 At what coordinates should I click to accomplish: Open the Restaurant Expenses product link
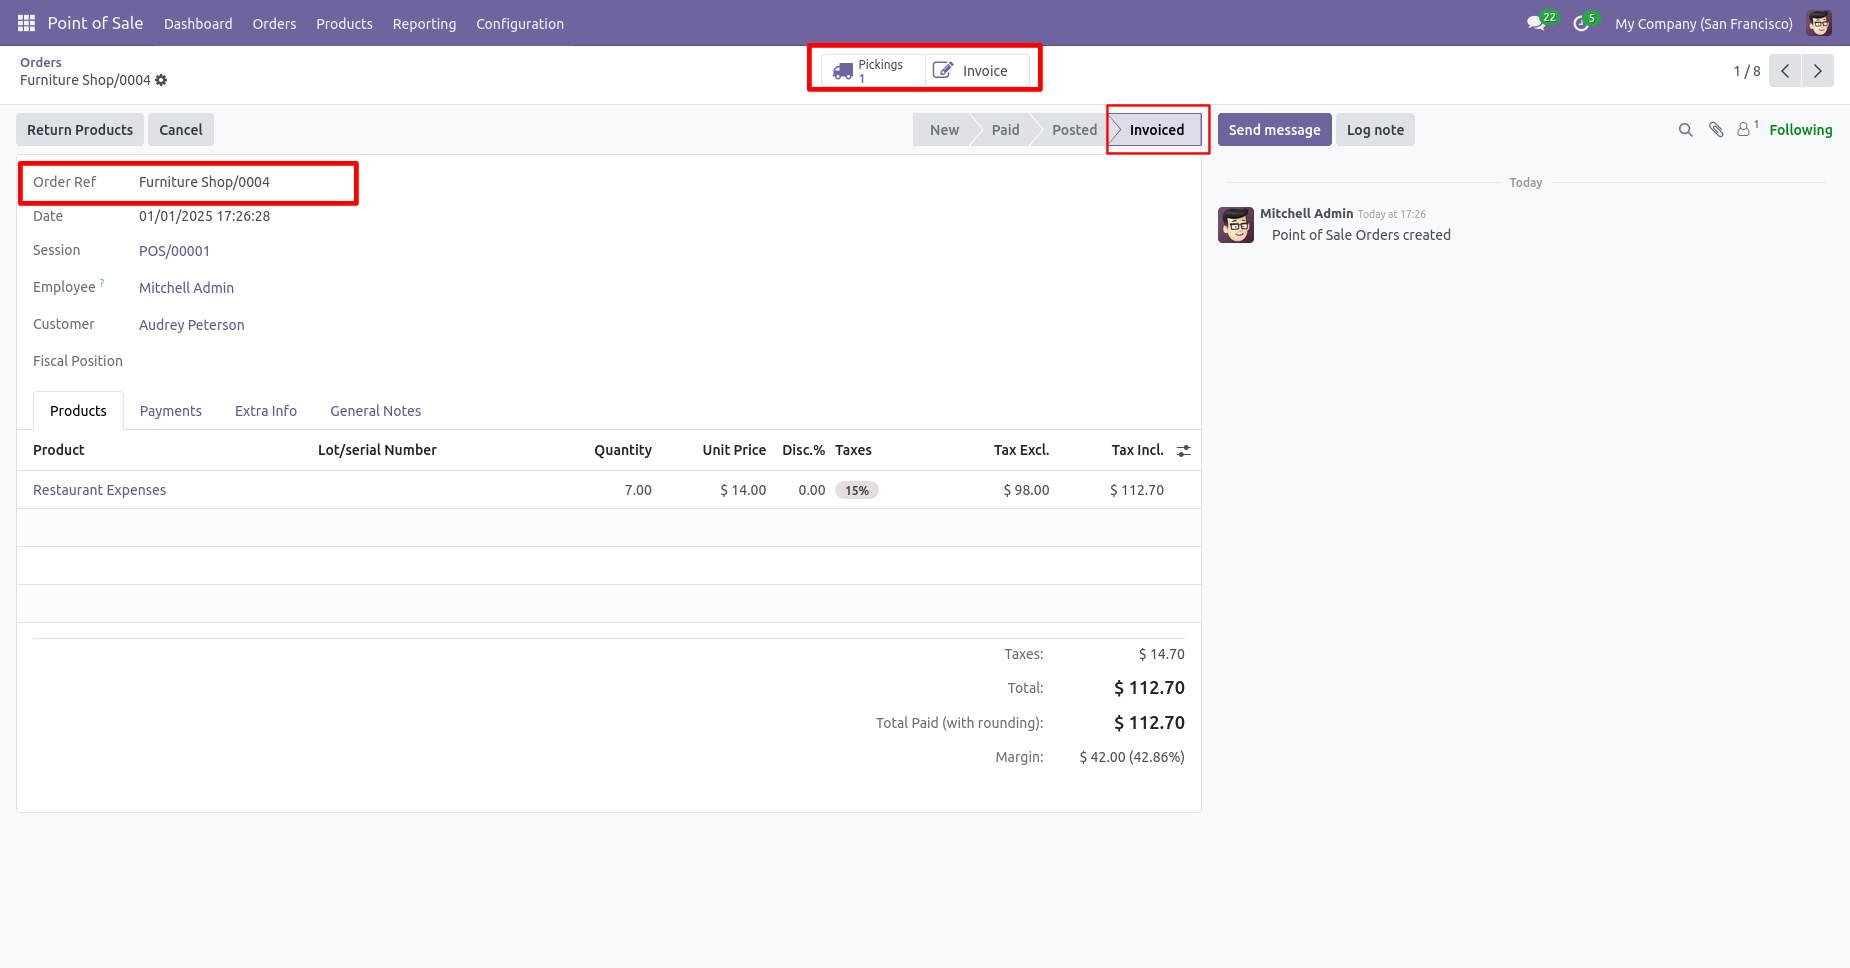(99, 490)
